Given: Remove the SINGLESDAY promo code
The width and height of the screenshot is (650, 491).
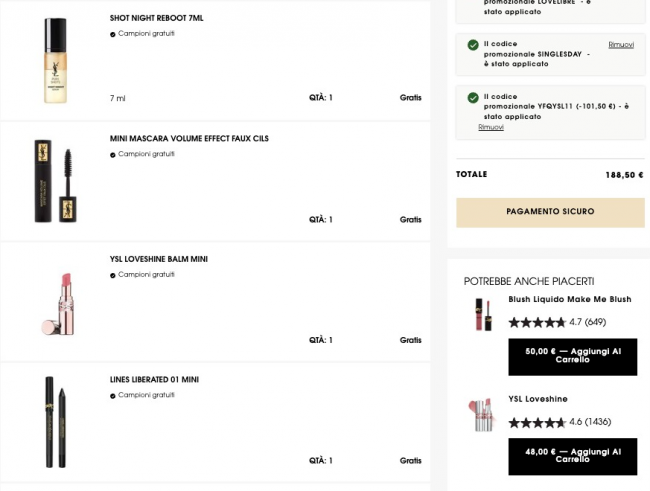Looking at the screenshot, I should pyautogui.click(x=621, y=45).
